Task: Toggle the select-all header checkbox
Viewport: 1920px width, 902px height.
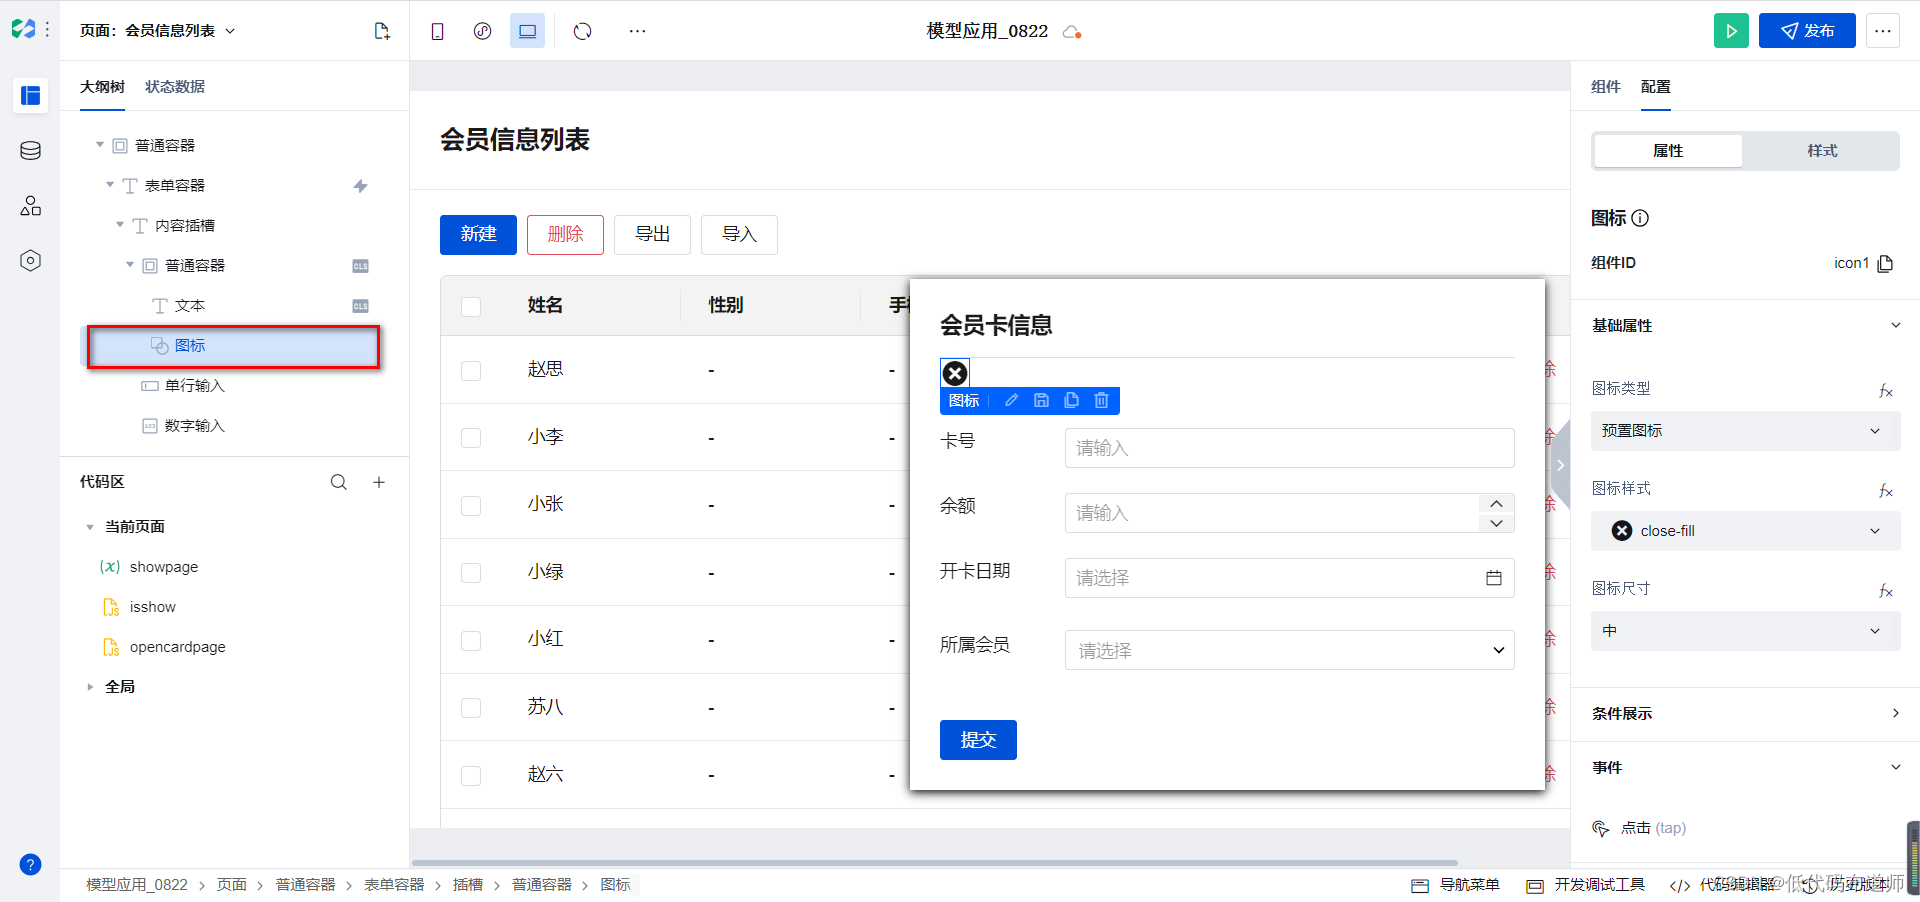Action: 471,306
